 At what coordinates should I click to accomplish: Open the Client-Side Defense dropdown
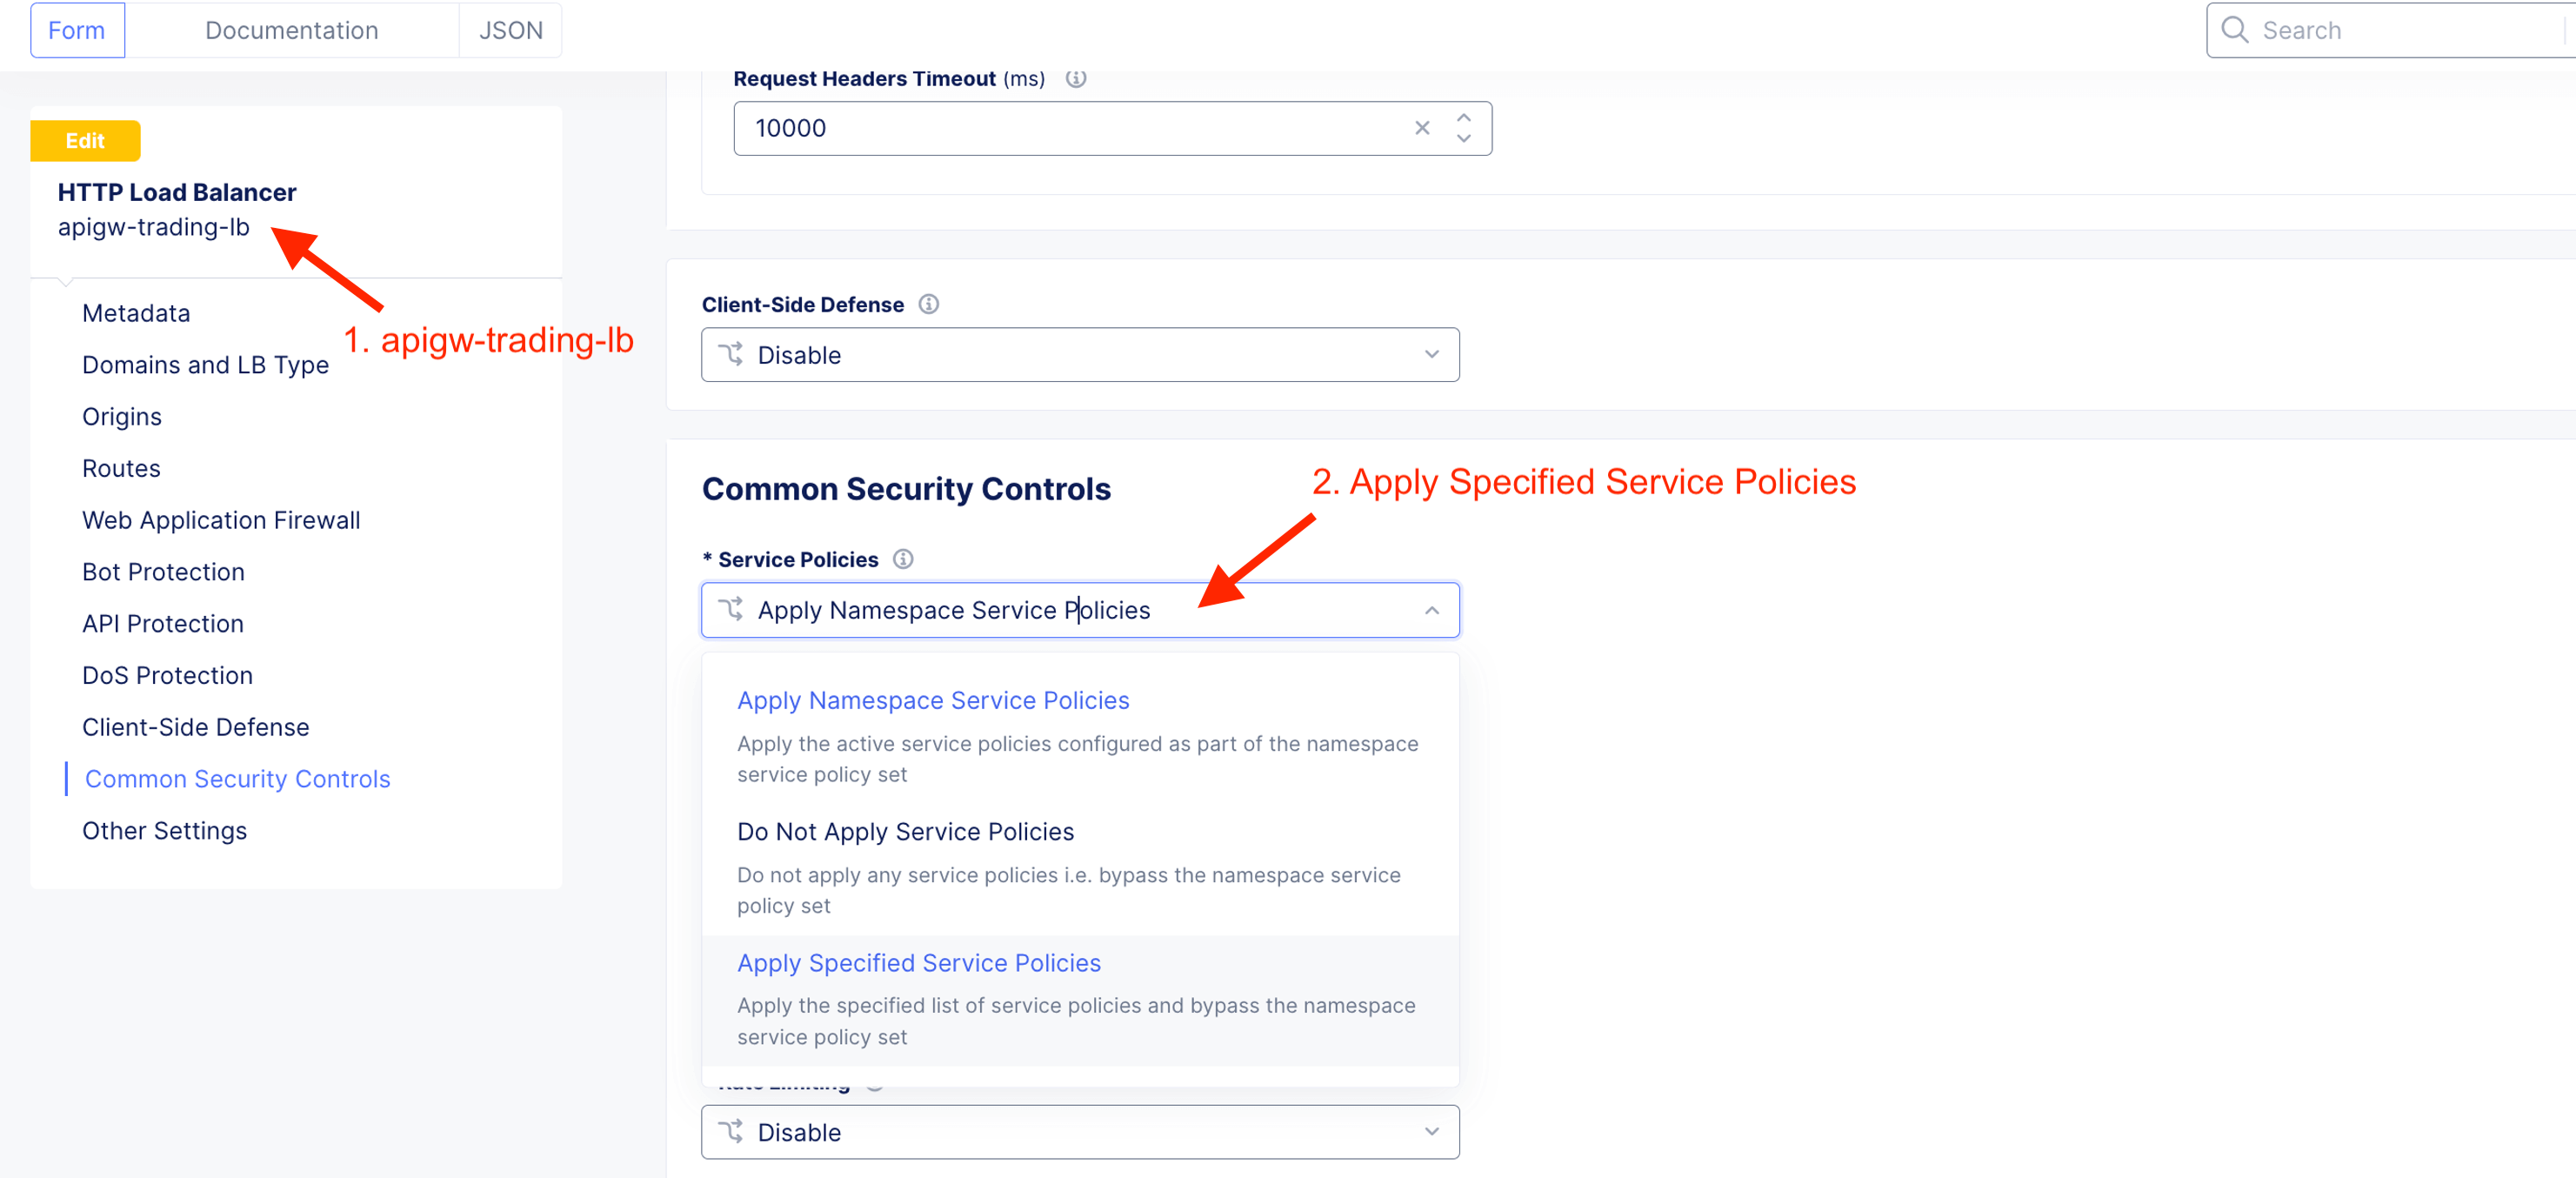point(1079,355)
